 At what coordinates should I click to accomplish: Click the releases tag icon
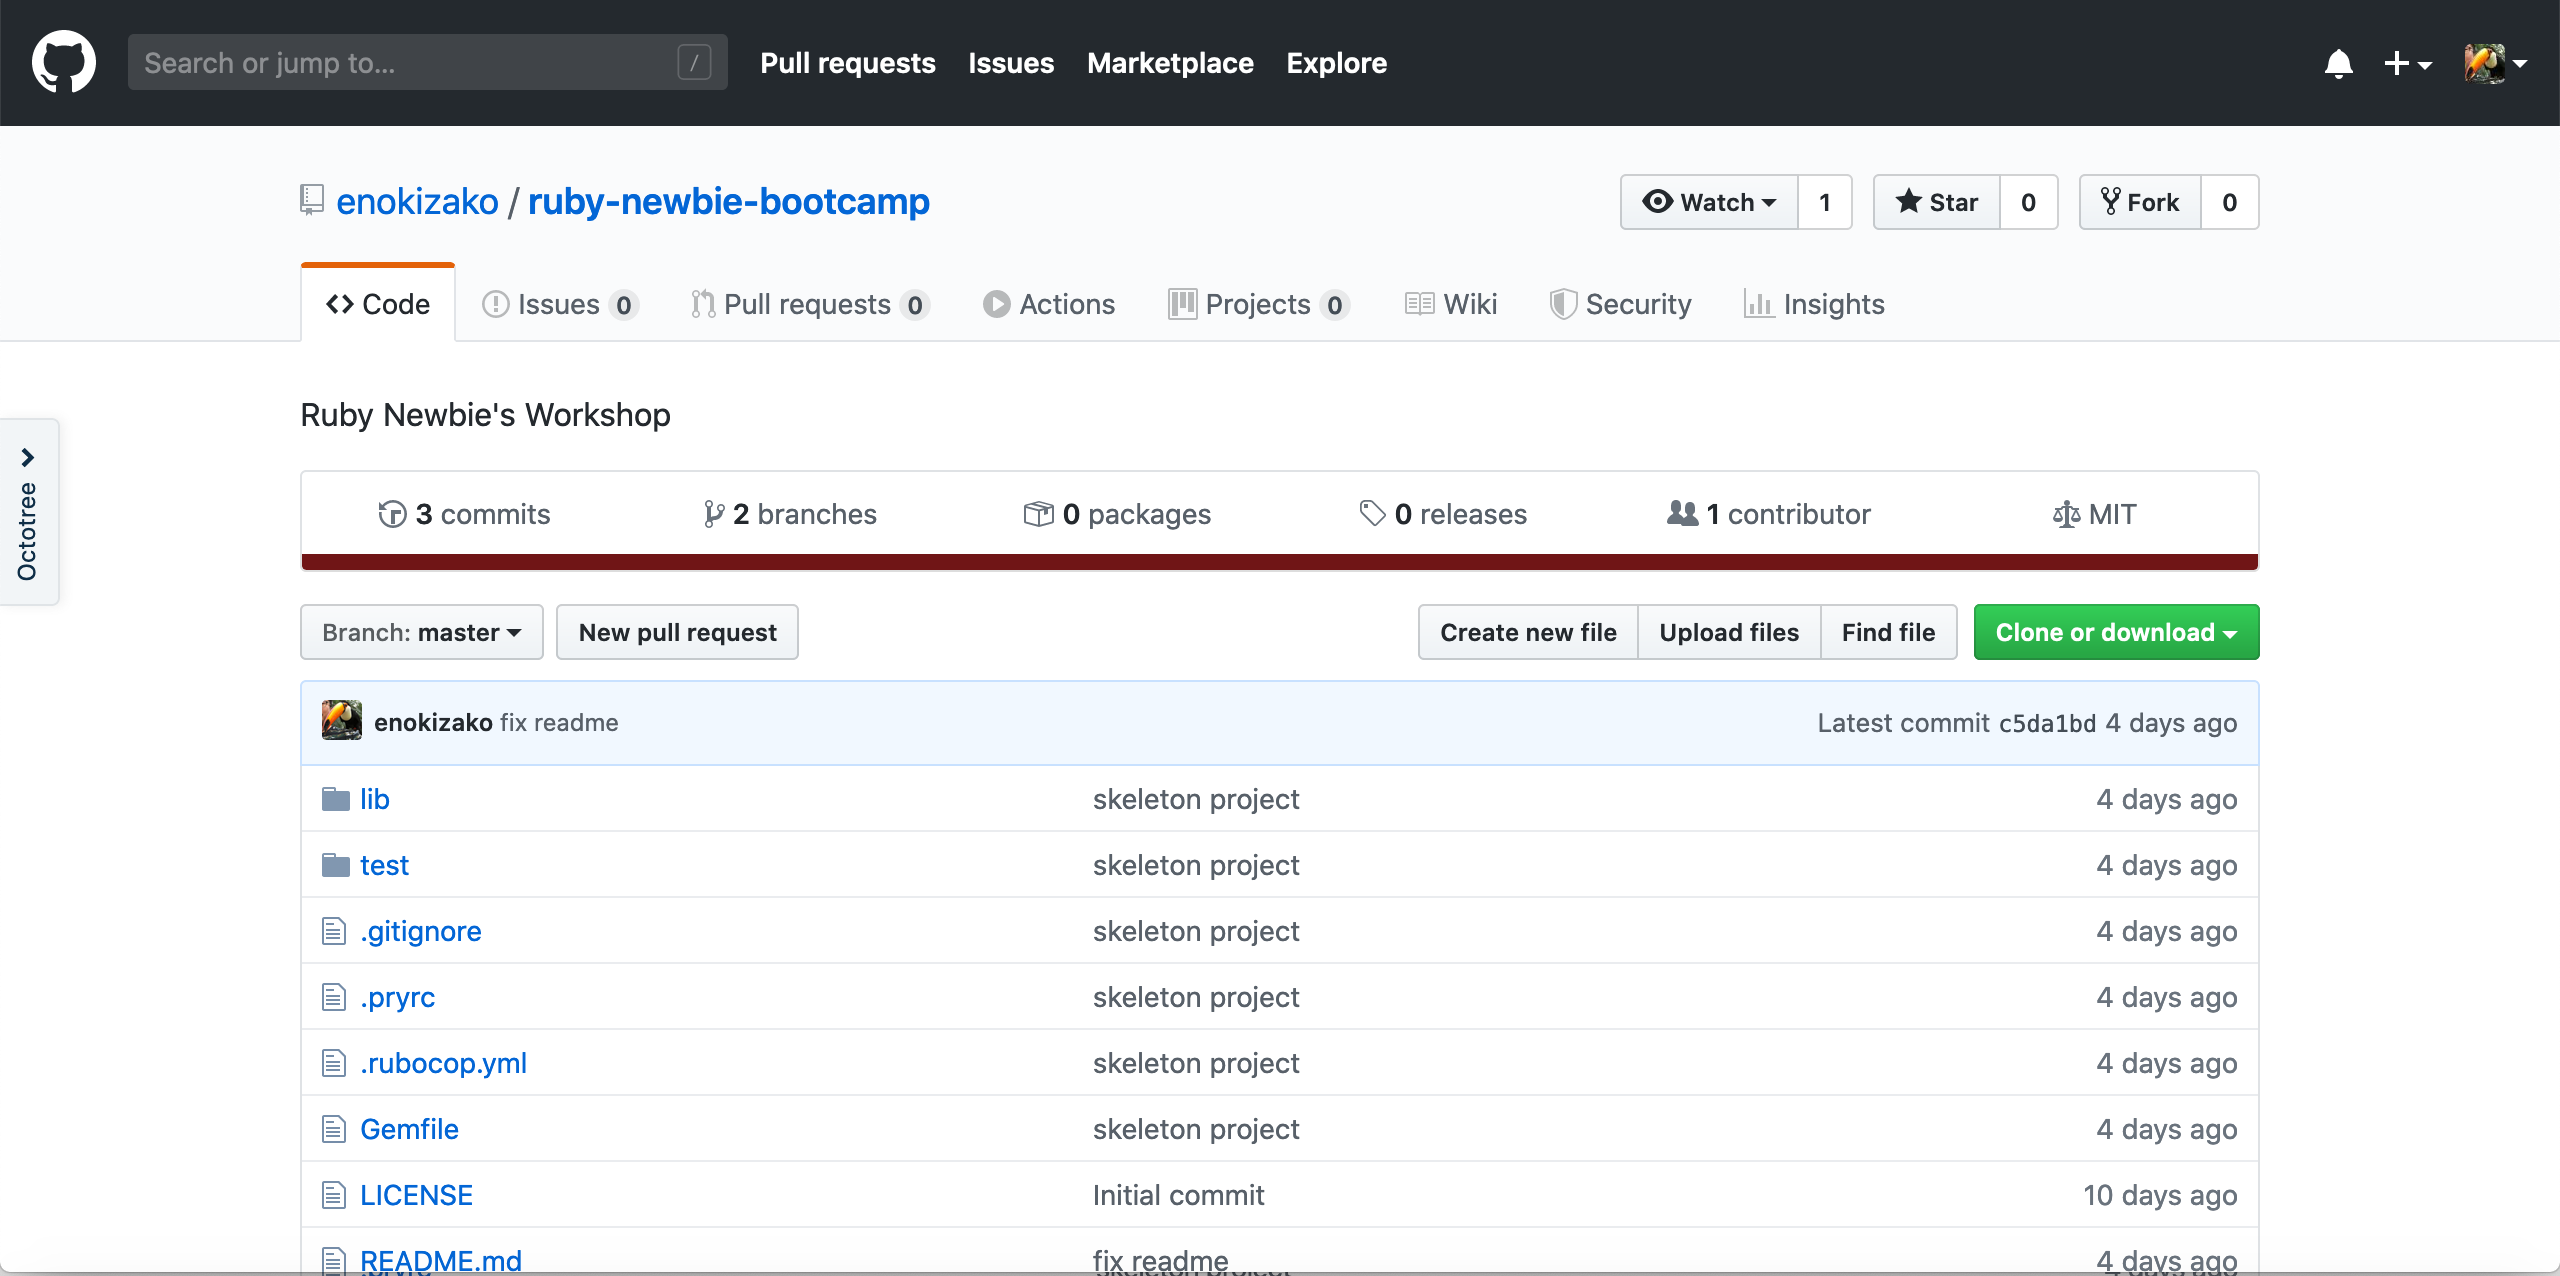[x=1372, y=513]
